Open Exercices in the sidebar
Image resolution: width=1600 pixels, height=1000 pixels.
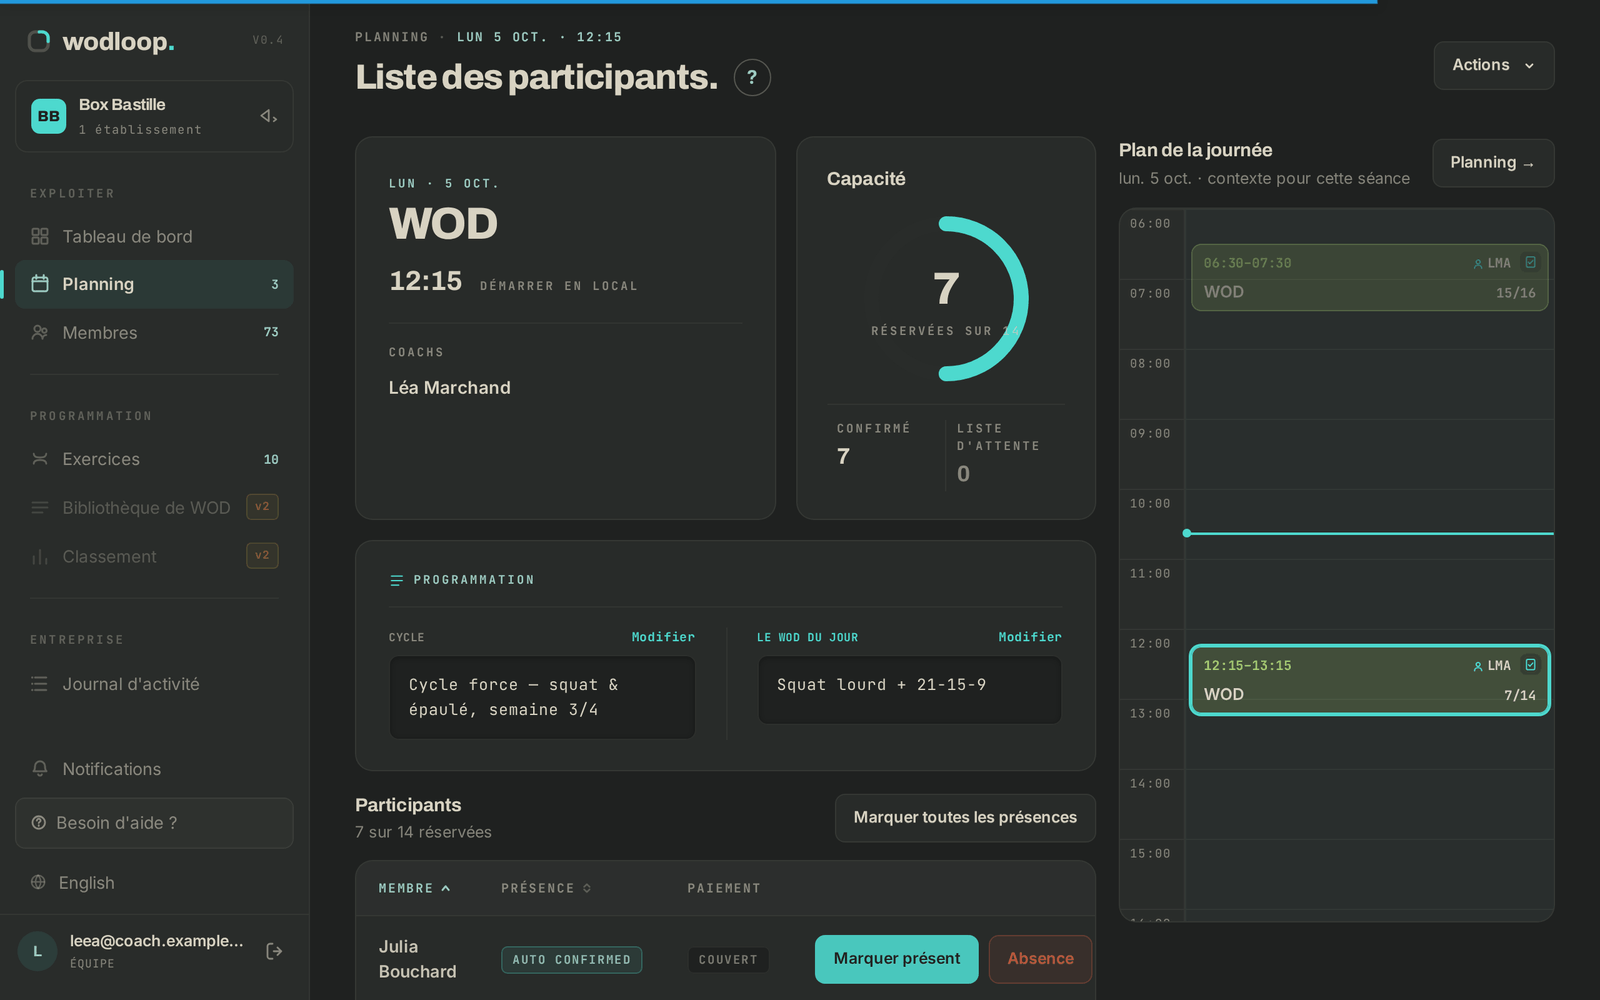pos(154,459)
